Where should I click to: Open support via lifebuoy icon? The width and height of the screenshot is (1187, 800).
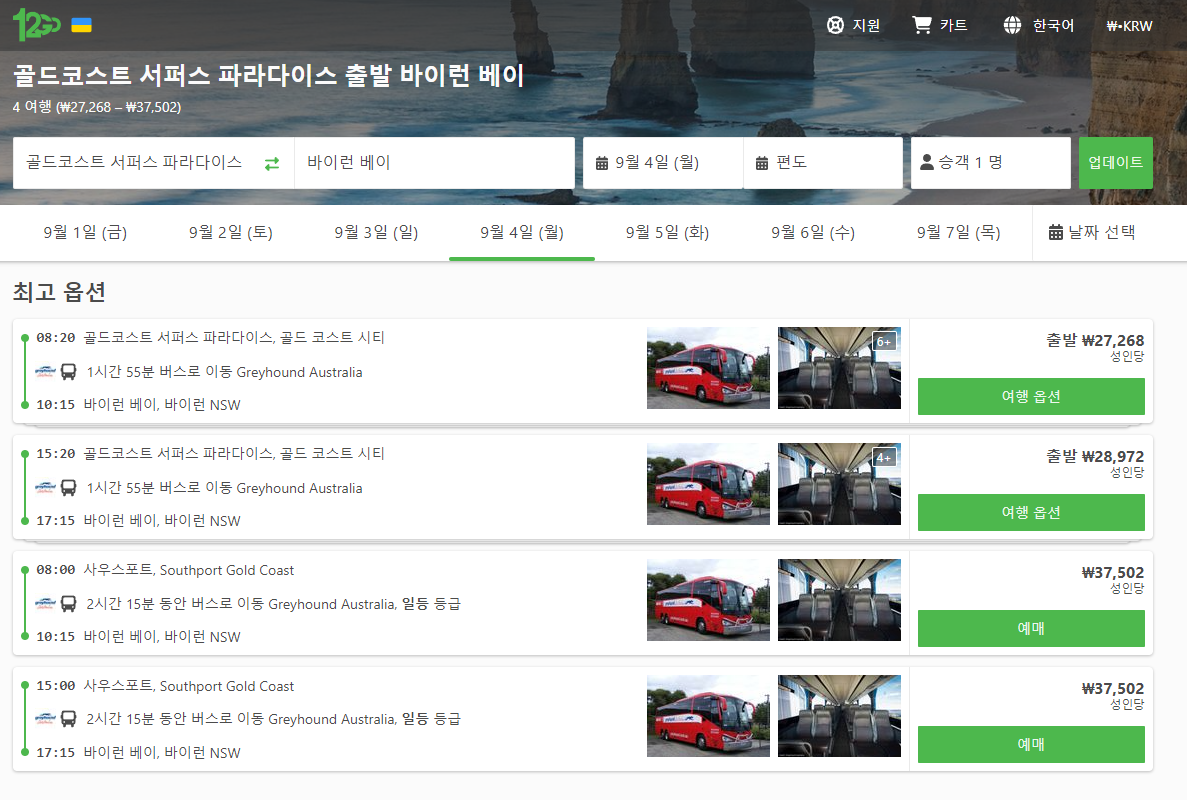pyautogui.click(x=835, y=25)
